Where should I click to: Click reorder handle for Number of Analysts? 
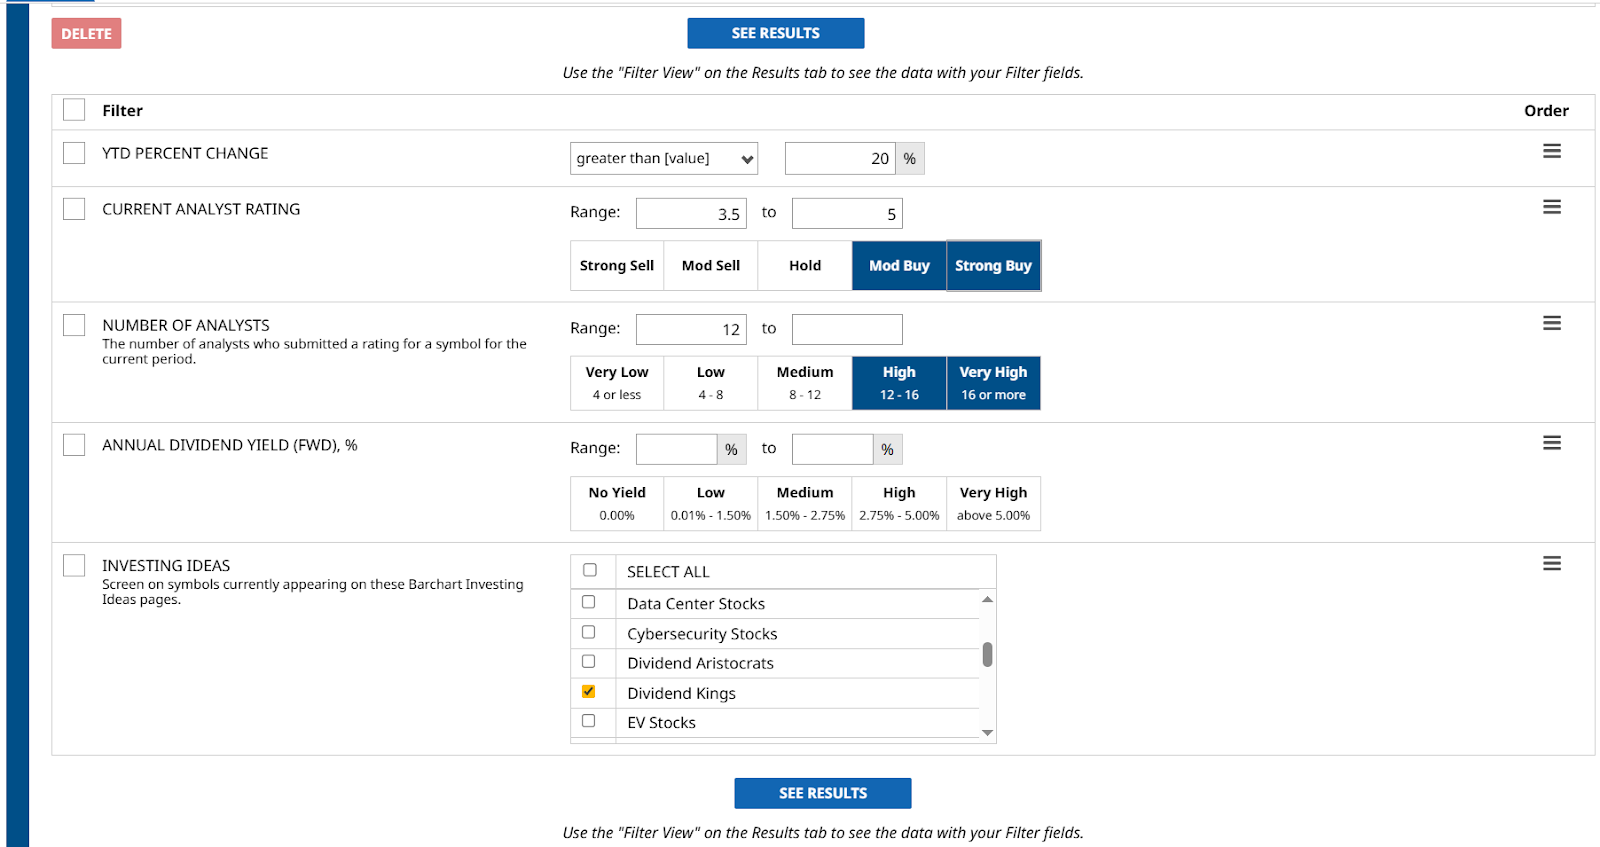(x=1551, y=323)
